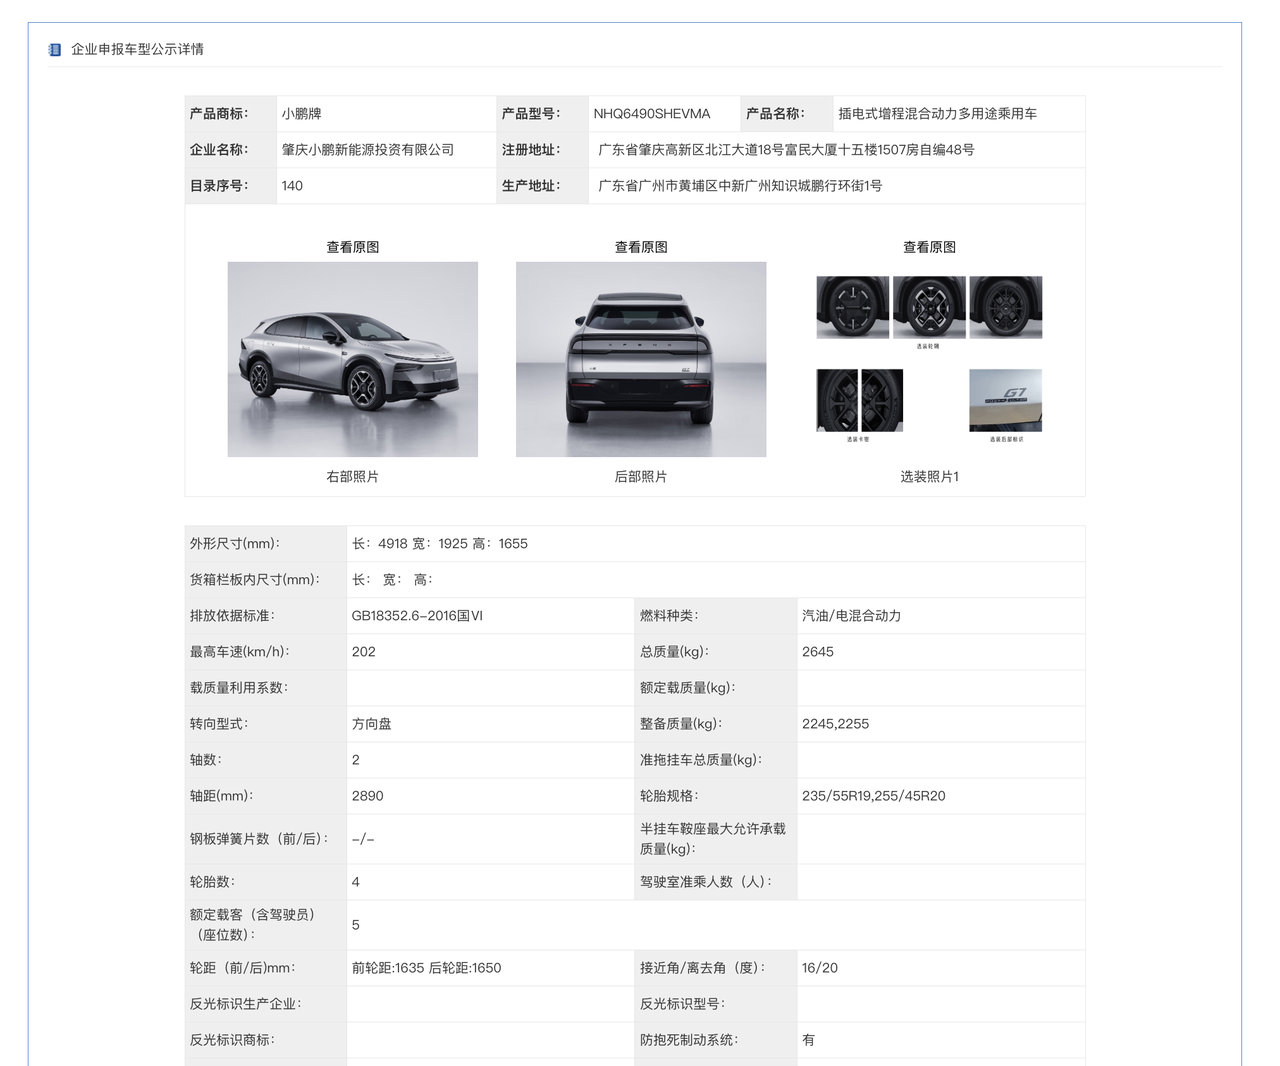
Task: Select the production address starting 广东省广州市黄埔区
Action: coord(740,186)
